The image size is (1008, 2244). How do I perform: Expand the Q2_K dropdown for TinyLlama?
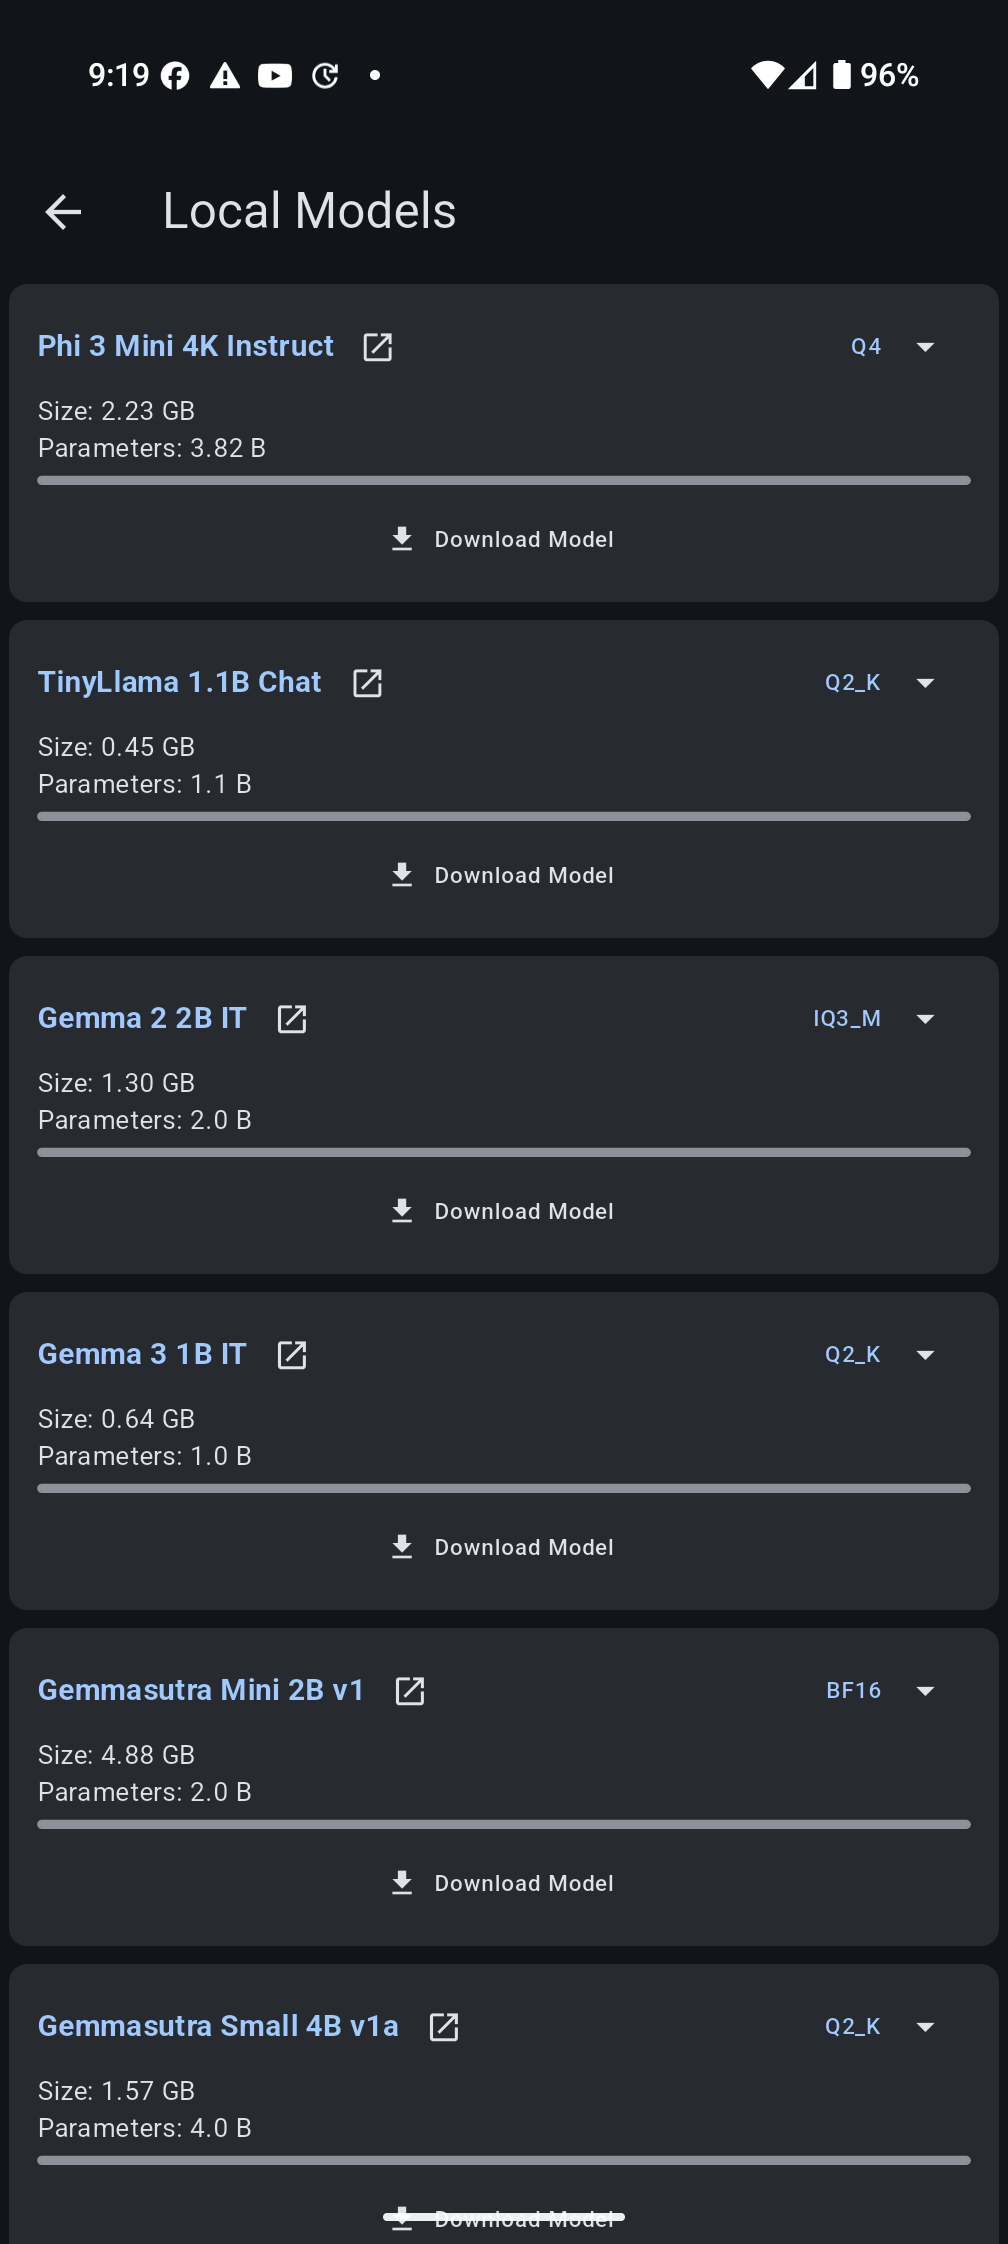pyautogui.click(x=881, y=683)
